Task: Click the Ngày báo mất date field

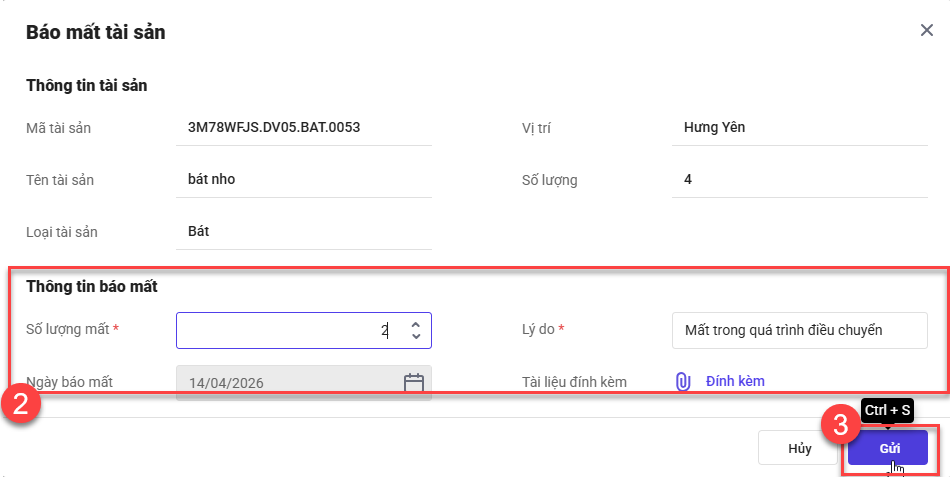Action: (288, 382)
